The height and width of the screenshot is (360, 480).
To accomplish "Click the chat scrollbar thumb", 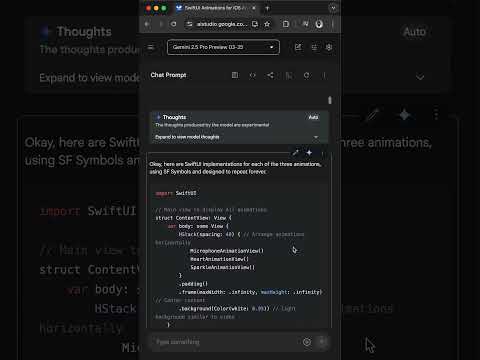I will click(330, 100).
